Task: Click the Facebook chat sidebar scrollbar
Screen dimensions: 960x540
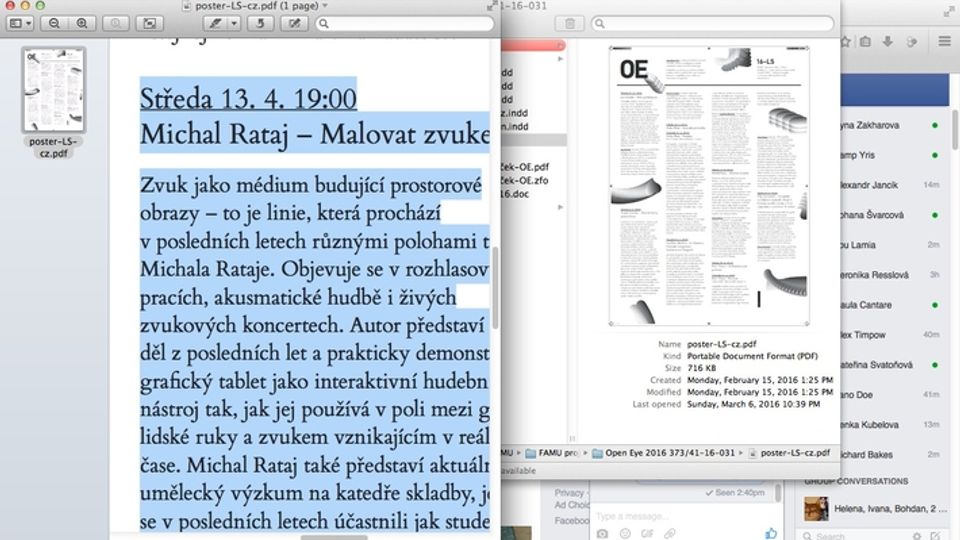Action: [x=955, y=130]
